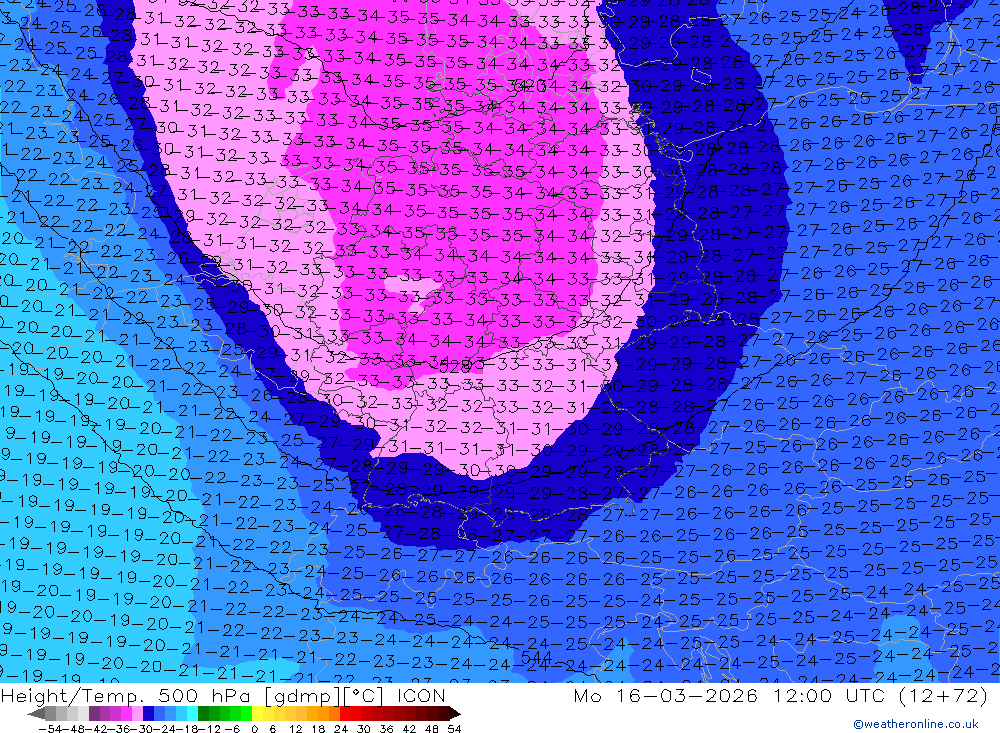This screenshot has width=1000, height=733.
Task: Click the ICON model name in the title
Action: point(421,695)
